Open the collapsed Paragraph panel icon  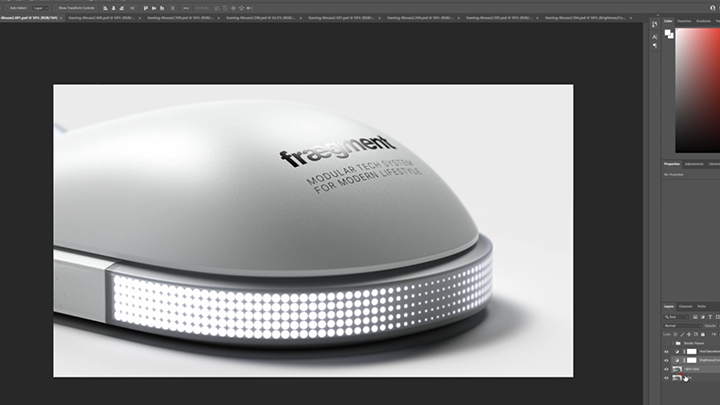pos(654,46)
